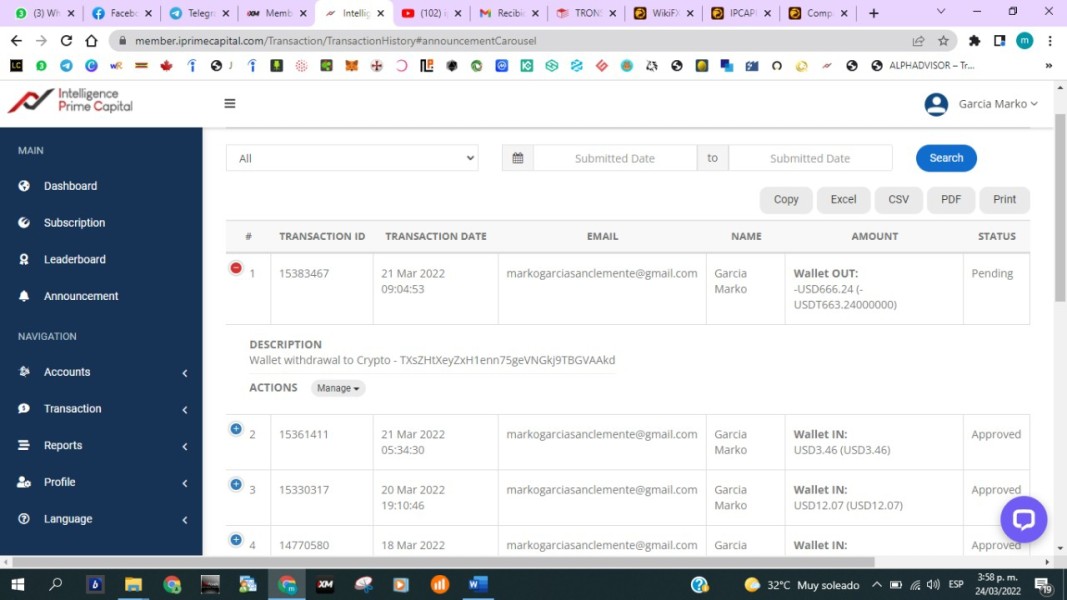
Task: Open the notification center icon
Action: tap(1043, 584)
